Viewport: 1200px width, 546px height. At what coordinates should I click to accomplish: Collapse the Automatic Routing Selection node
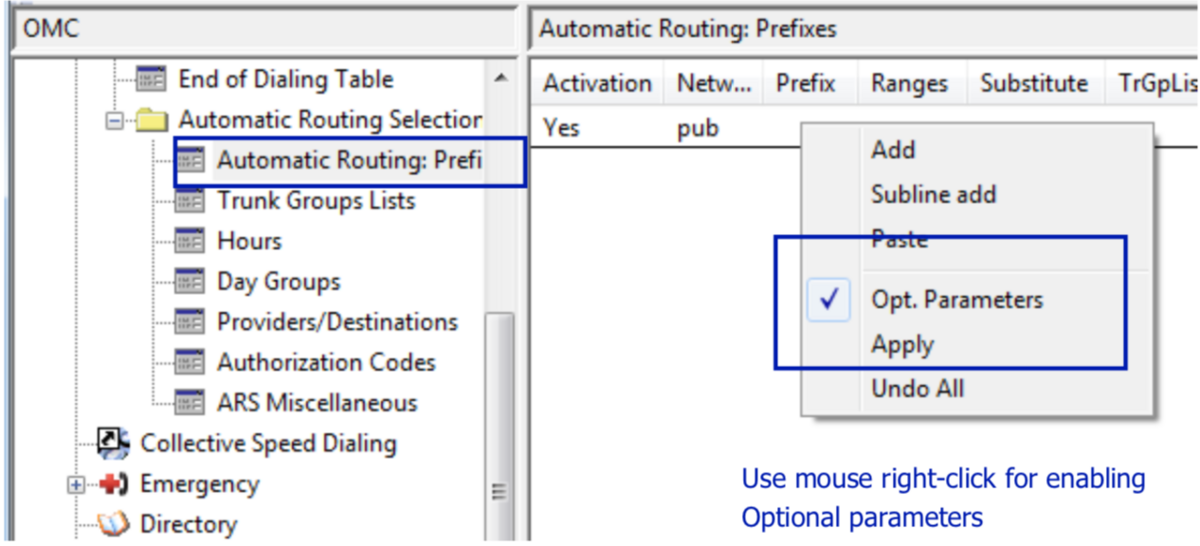pyautogui.click(x=115, y=120)
